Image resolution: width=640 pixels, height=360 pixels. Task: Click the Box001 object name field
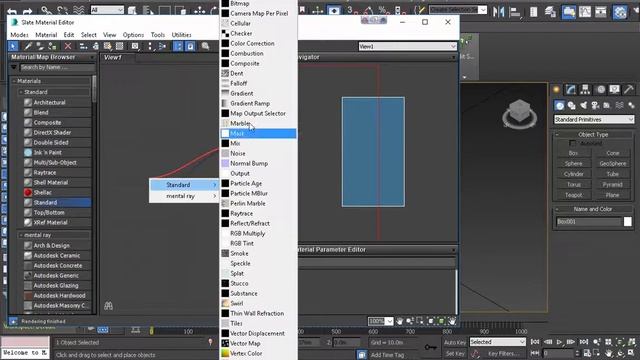coord(589,222)
